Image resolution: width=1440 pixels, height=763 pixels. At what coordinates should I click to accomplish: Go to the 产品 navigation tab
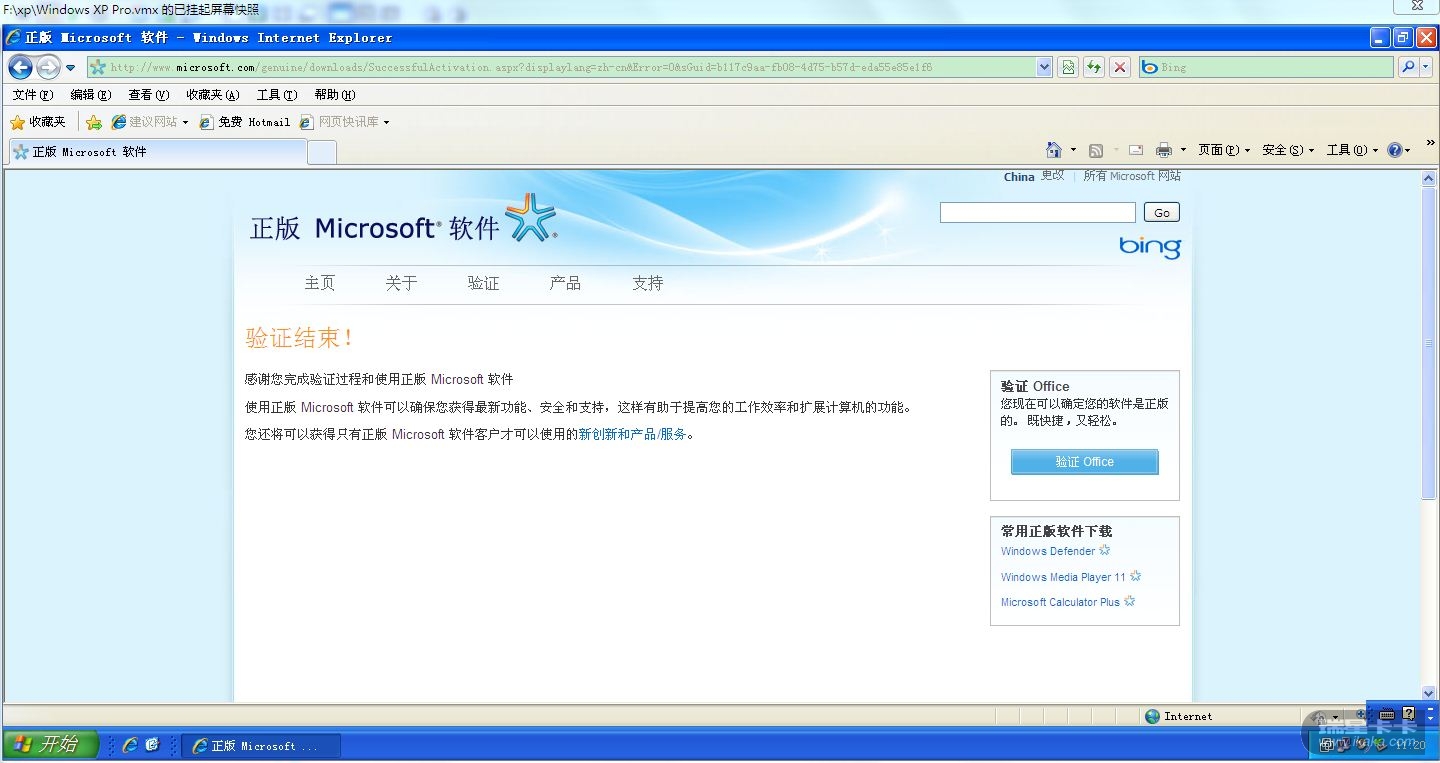click(565, 283)
